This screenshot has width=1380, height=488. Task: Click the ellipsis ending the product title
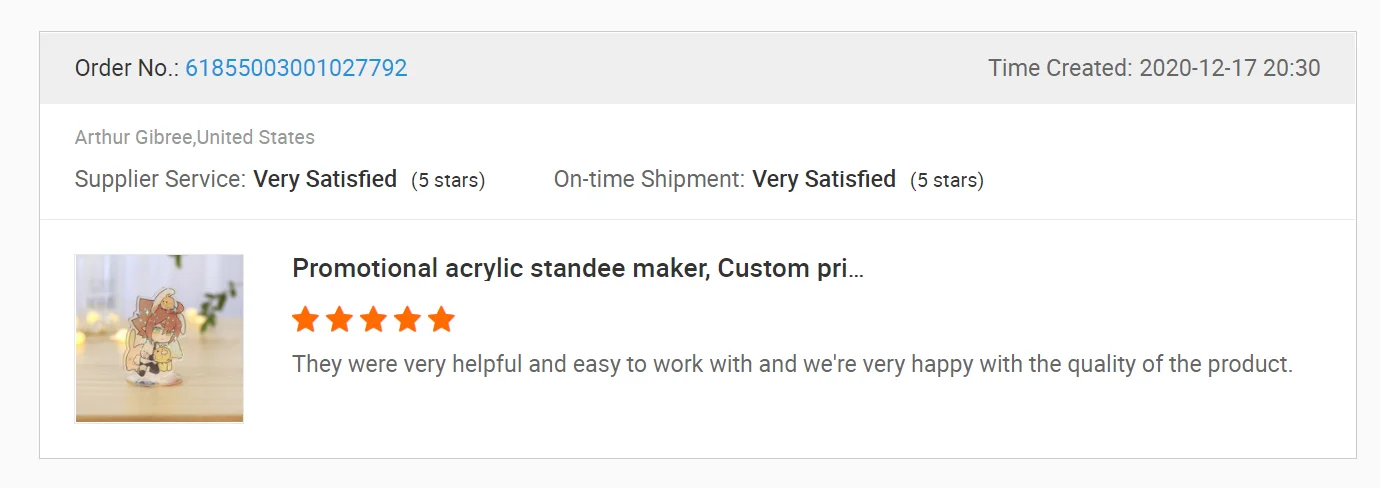pos(855,270)
